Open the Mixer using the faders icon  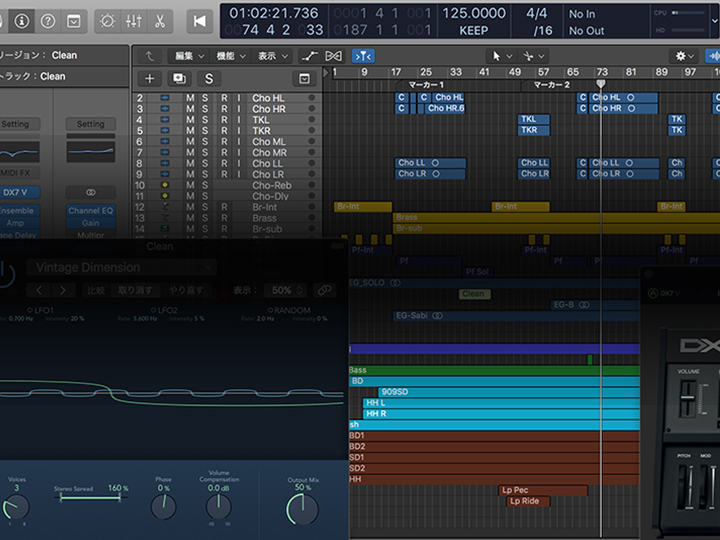(x=133, y=20)
